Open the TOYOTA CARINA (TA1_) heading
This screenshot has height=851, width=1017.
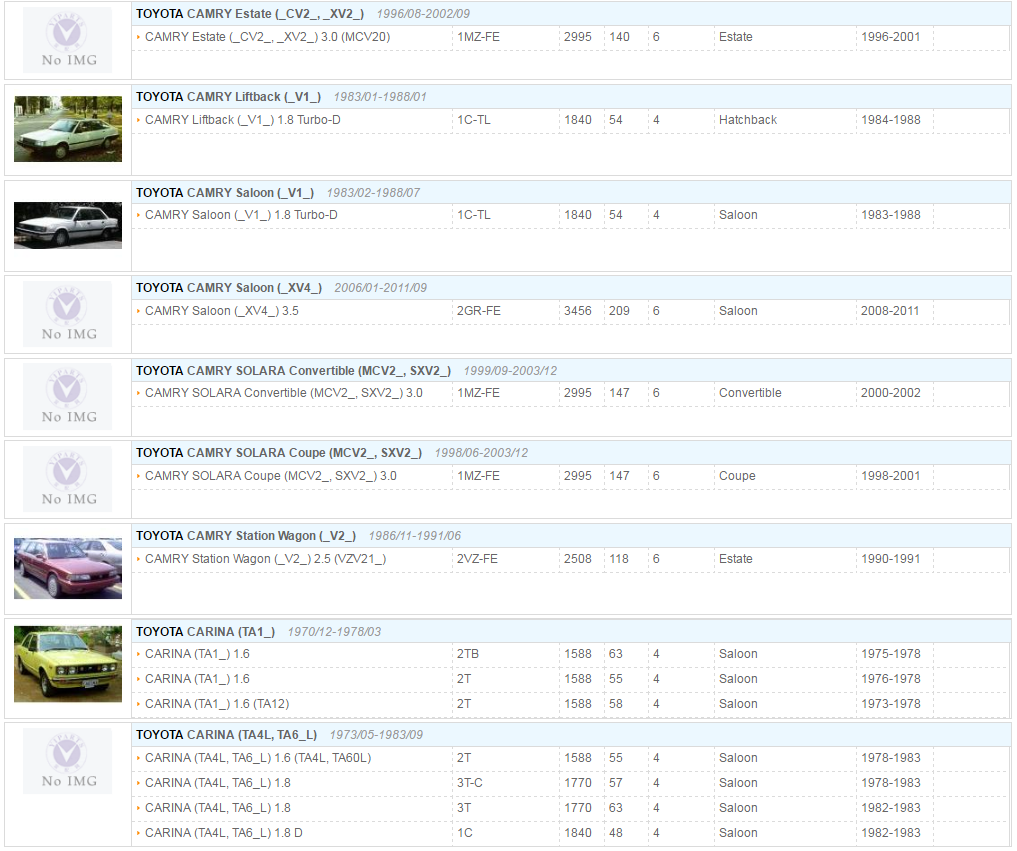[x=205, y=632]
